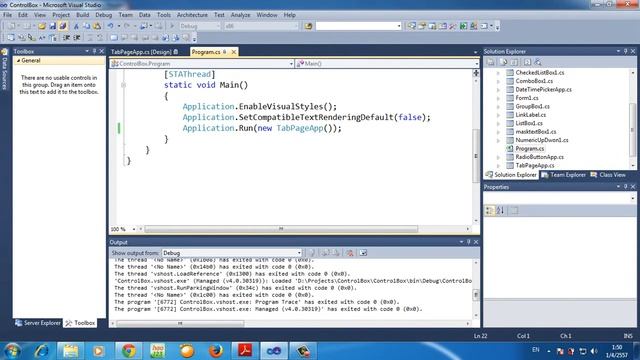Click Clear All icon in Output toolbar

pos(350,253)
